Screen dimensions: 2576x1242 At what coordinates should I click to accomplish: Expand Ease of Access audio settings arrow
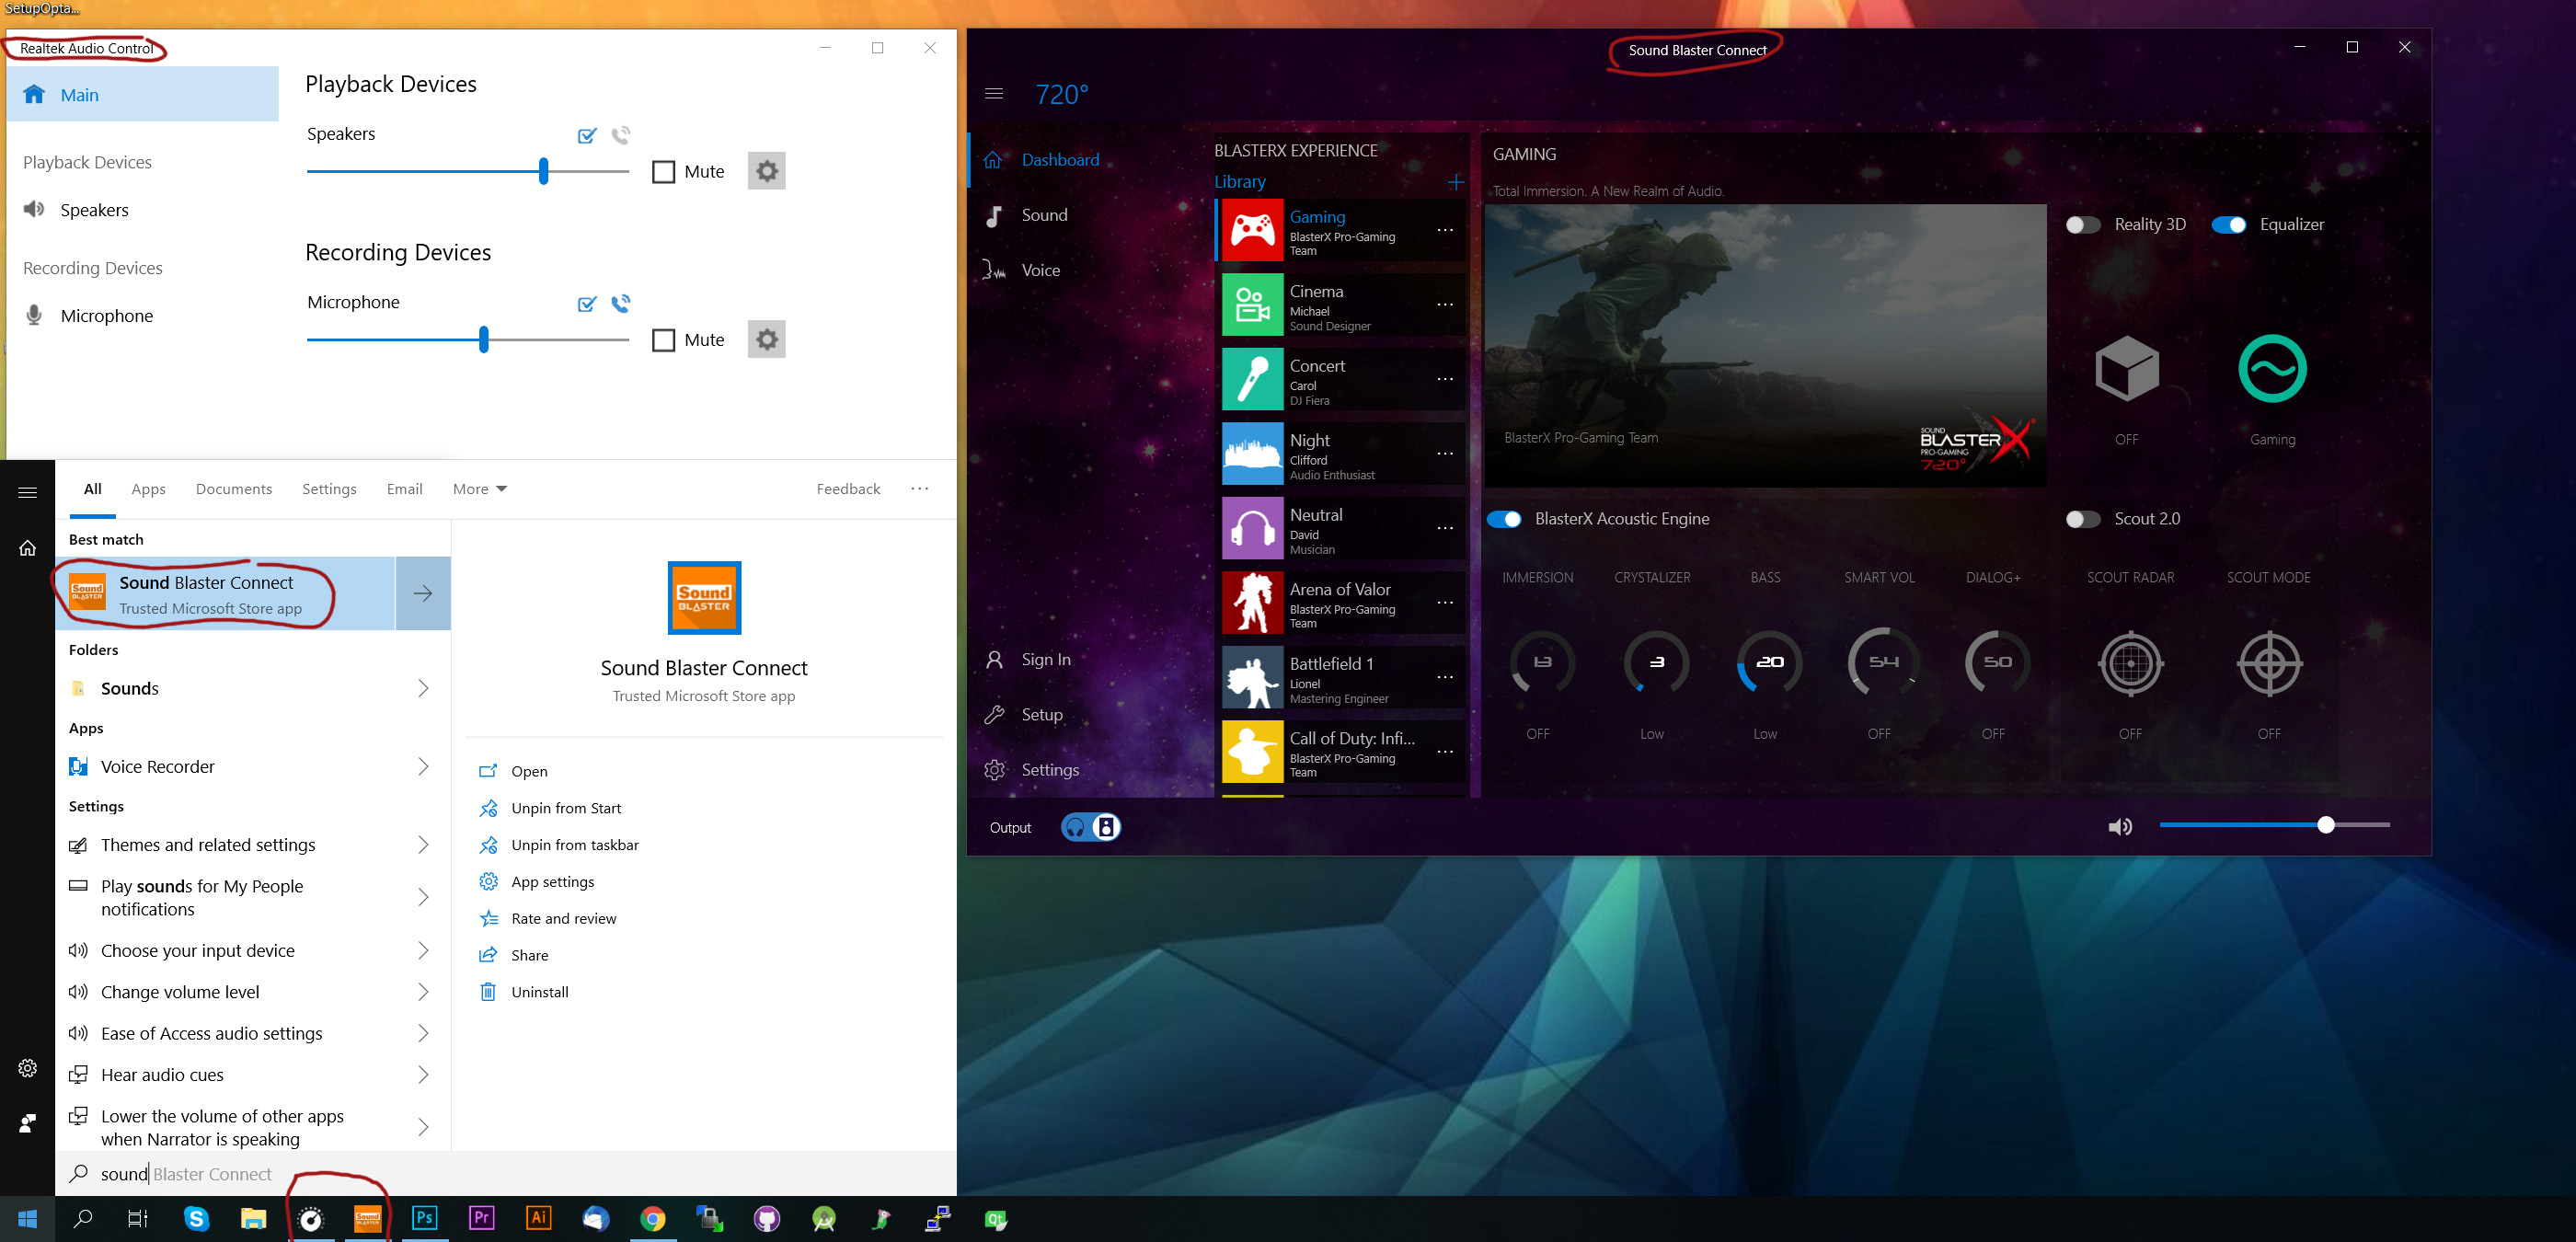423,1033
